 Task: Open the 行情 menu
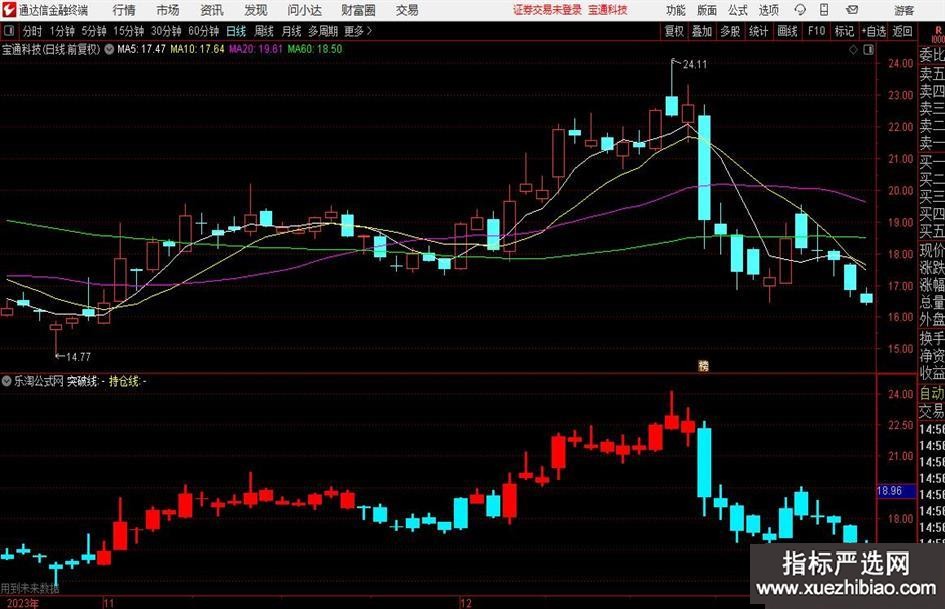[x=124, y=10]
